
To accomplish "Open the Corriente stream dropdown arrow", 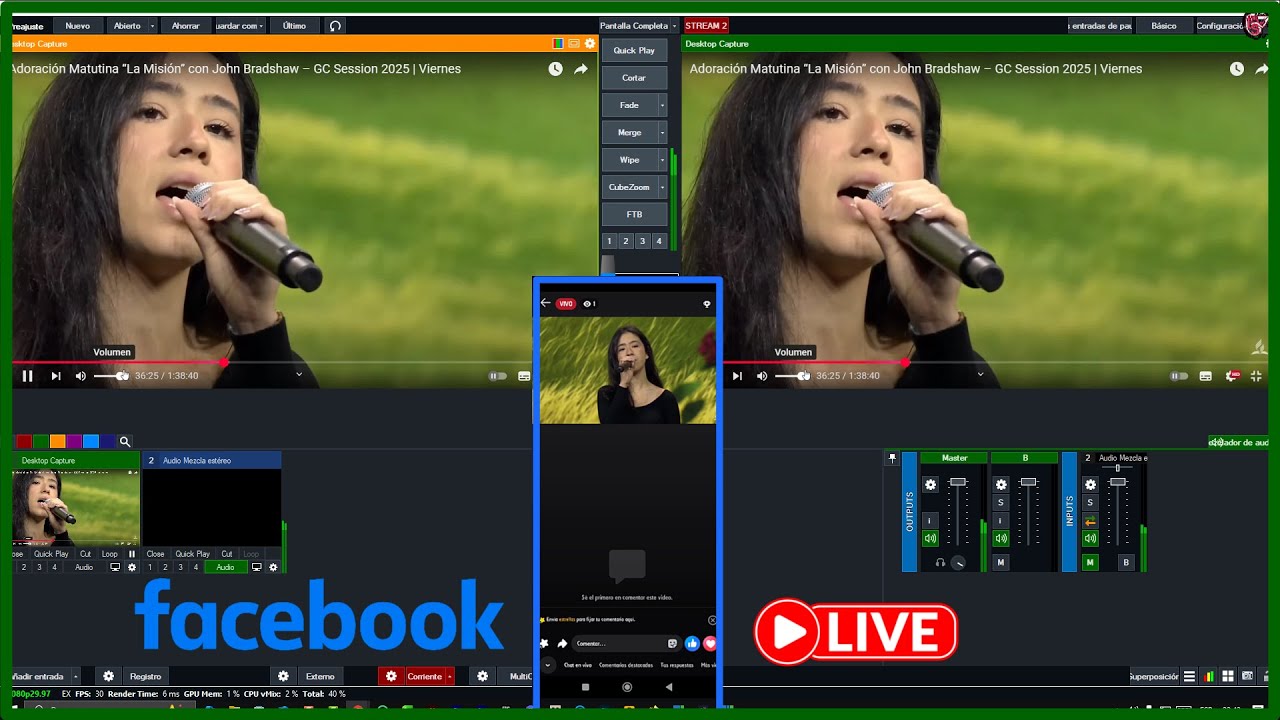I will [x=450, y=676].
